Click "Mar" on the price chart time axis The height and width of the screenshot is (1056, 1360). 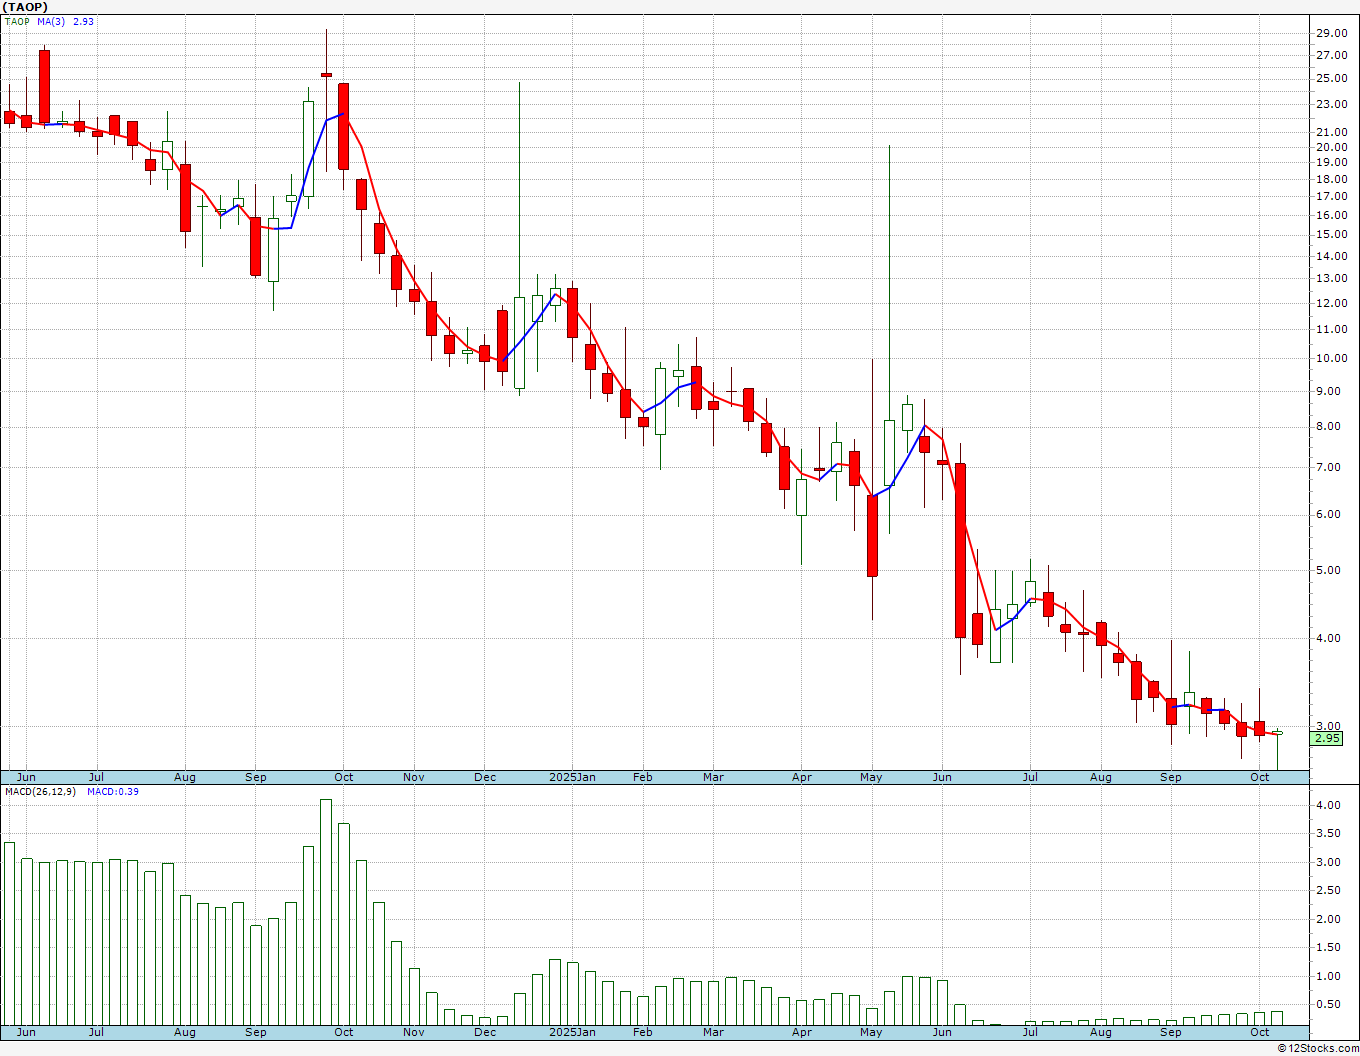713,777
